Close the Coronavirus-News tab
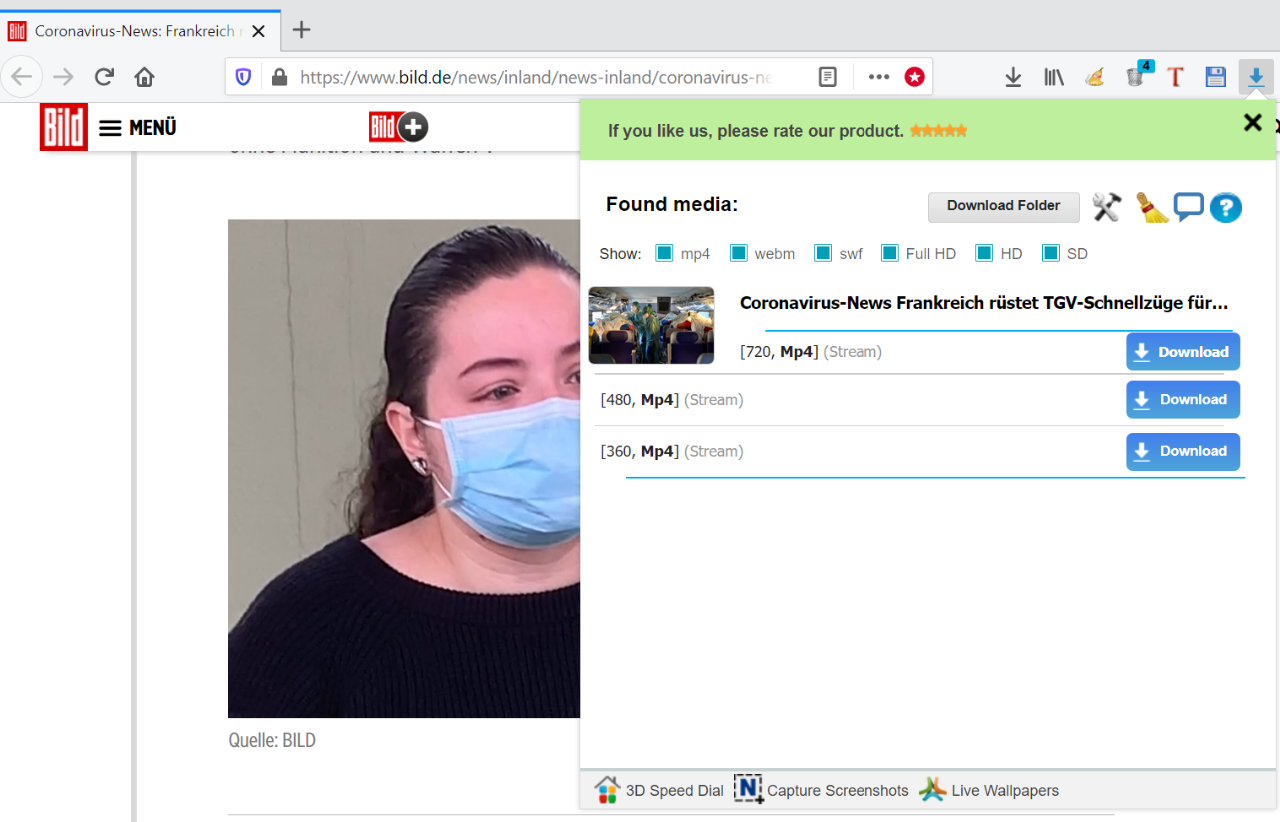This screenshot has height=822, width=1280. (258, 31)
